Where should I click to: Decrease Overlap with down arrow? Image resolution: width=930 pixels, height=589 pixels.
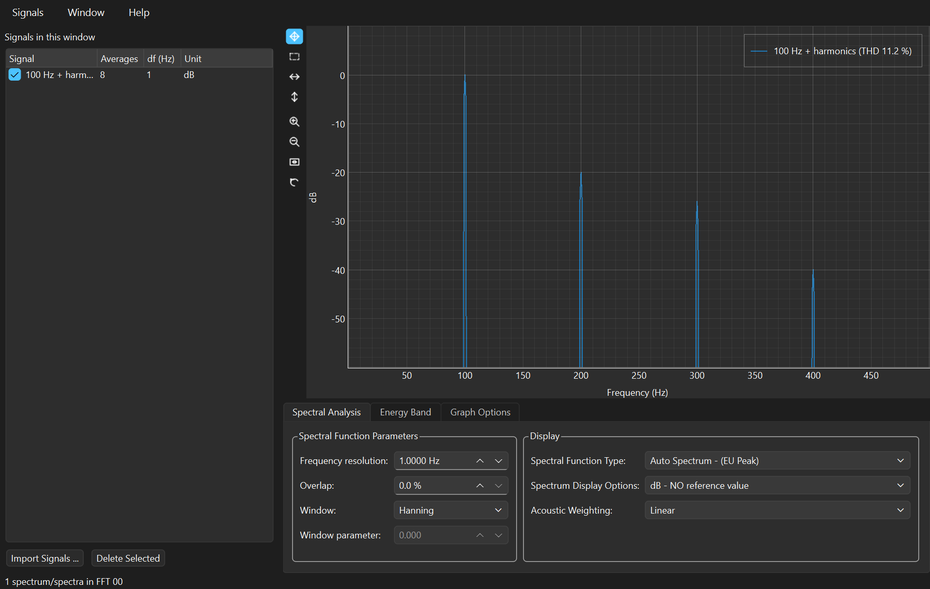point(498,486)
